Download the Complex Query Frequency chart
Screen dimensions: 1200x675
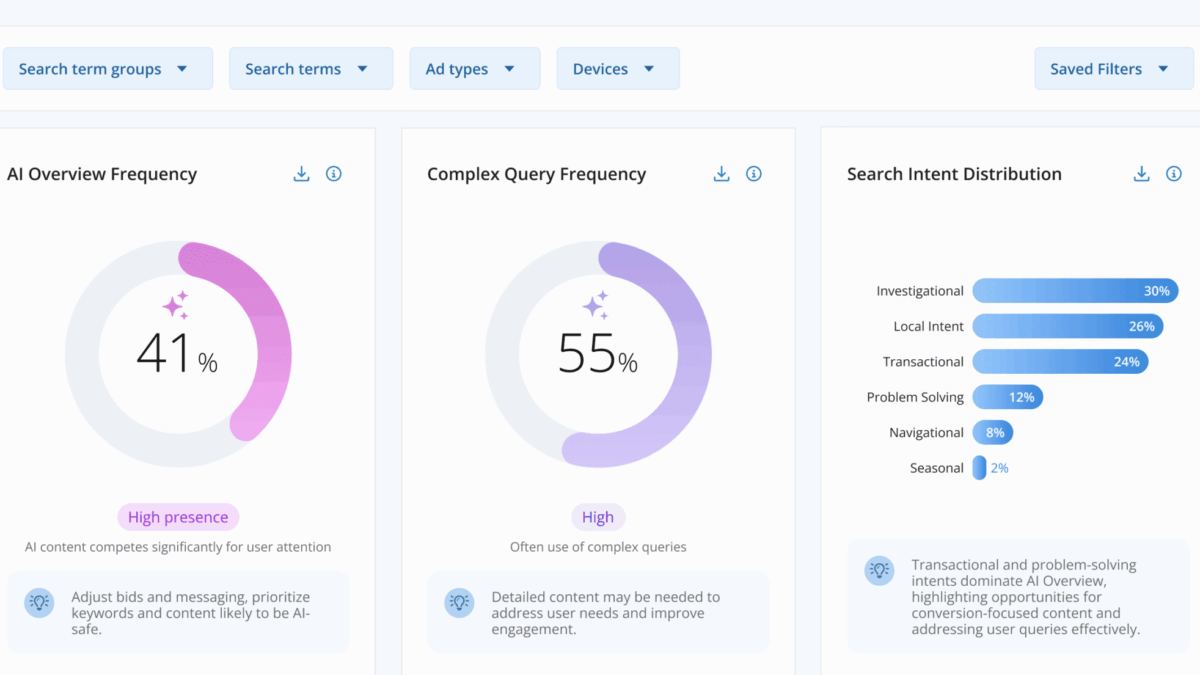tap(721, 174)
